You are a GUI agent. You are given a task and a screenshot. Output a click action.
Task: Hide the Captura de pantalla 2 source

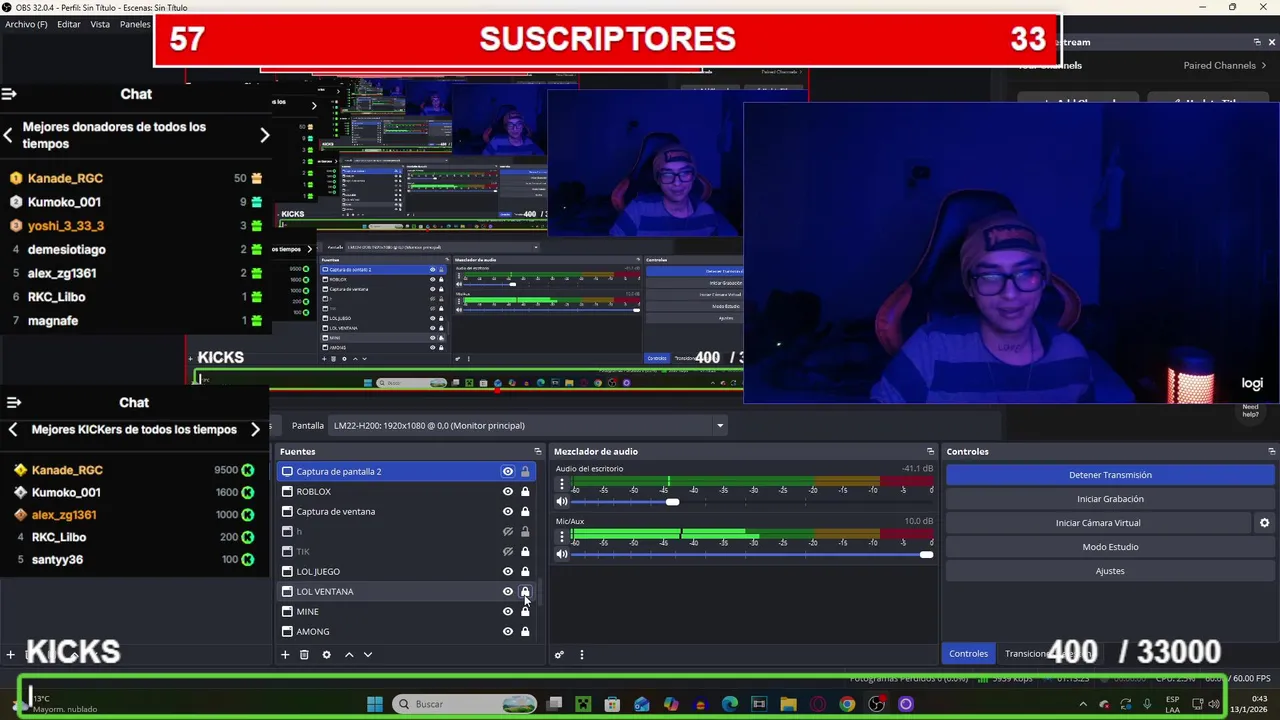coord(507,472)
